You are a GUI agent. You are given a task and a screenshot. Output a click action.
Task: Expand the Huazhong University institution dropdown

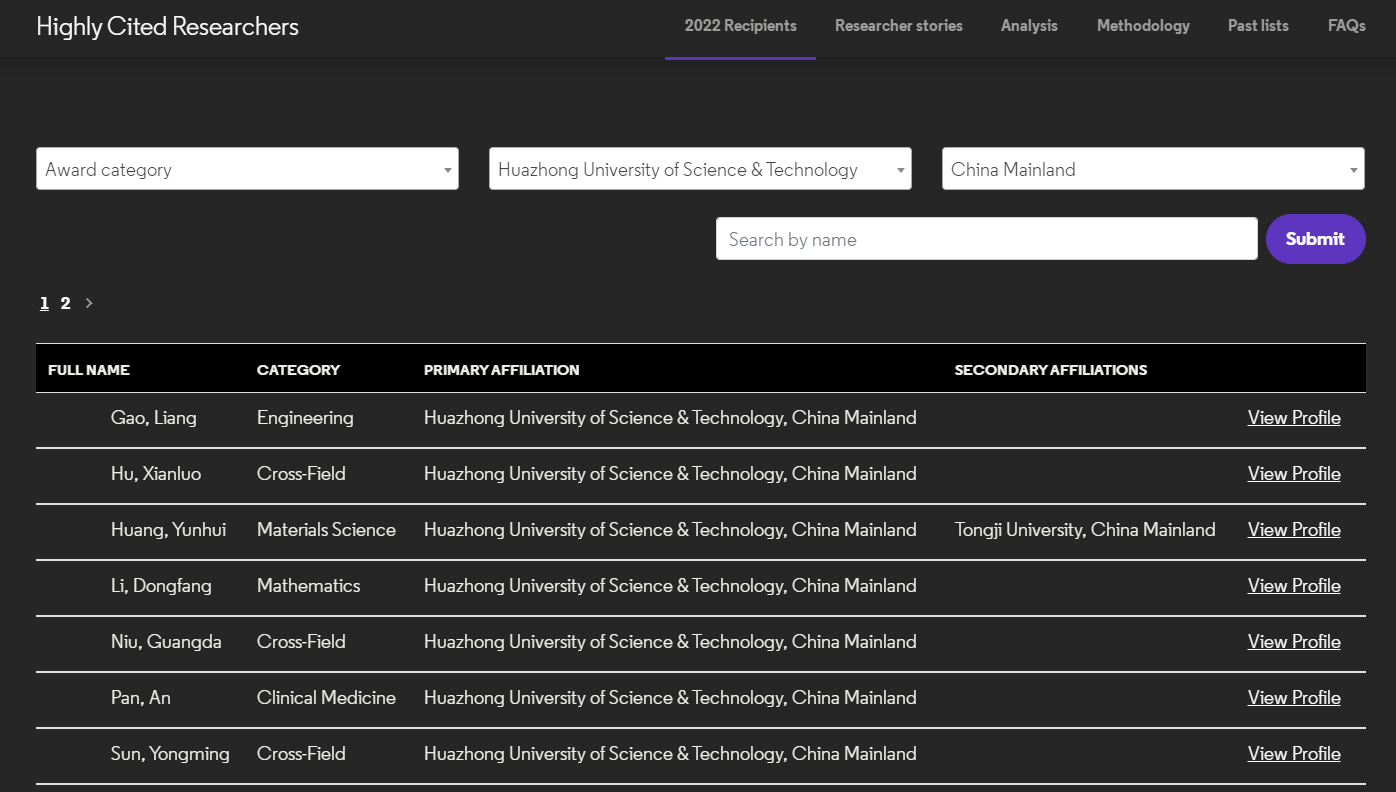(x=700, y=169)
